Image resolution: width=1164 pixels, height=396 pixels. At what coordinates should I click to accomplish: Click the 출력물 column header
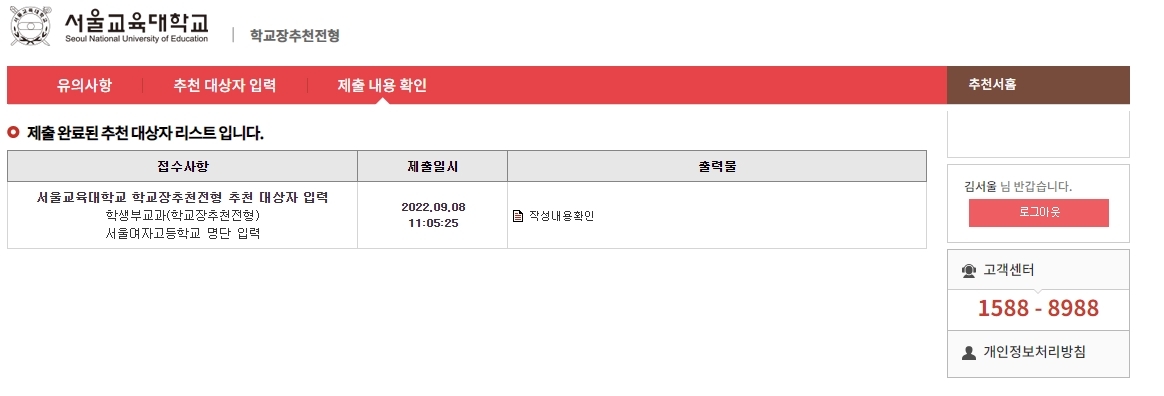pyautogui.click(x=717, y=166)
